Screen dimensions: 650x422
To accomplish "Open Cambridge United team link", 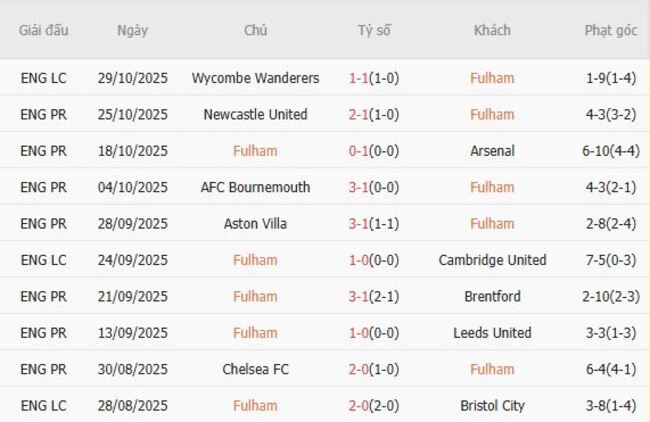I will [x=492, y=260].
